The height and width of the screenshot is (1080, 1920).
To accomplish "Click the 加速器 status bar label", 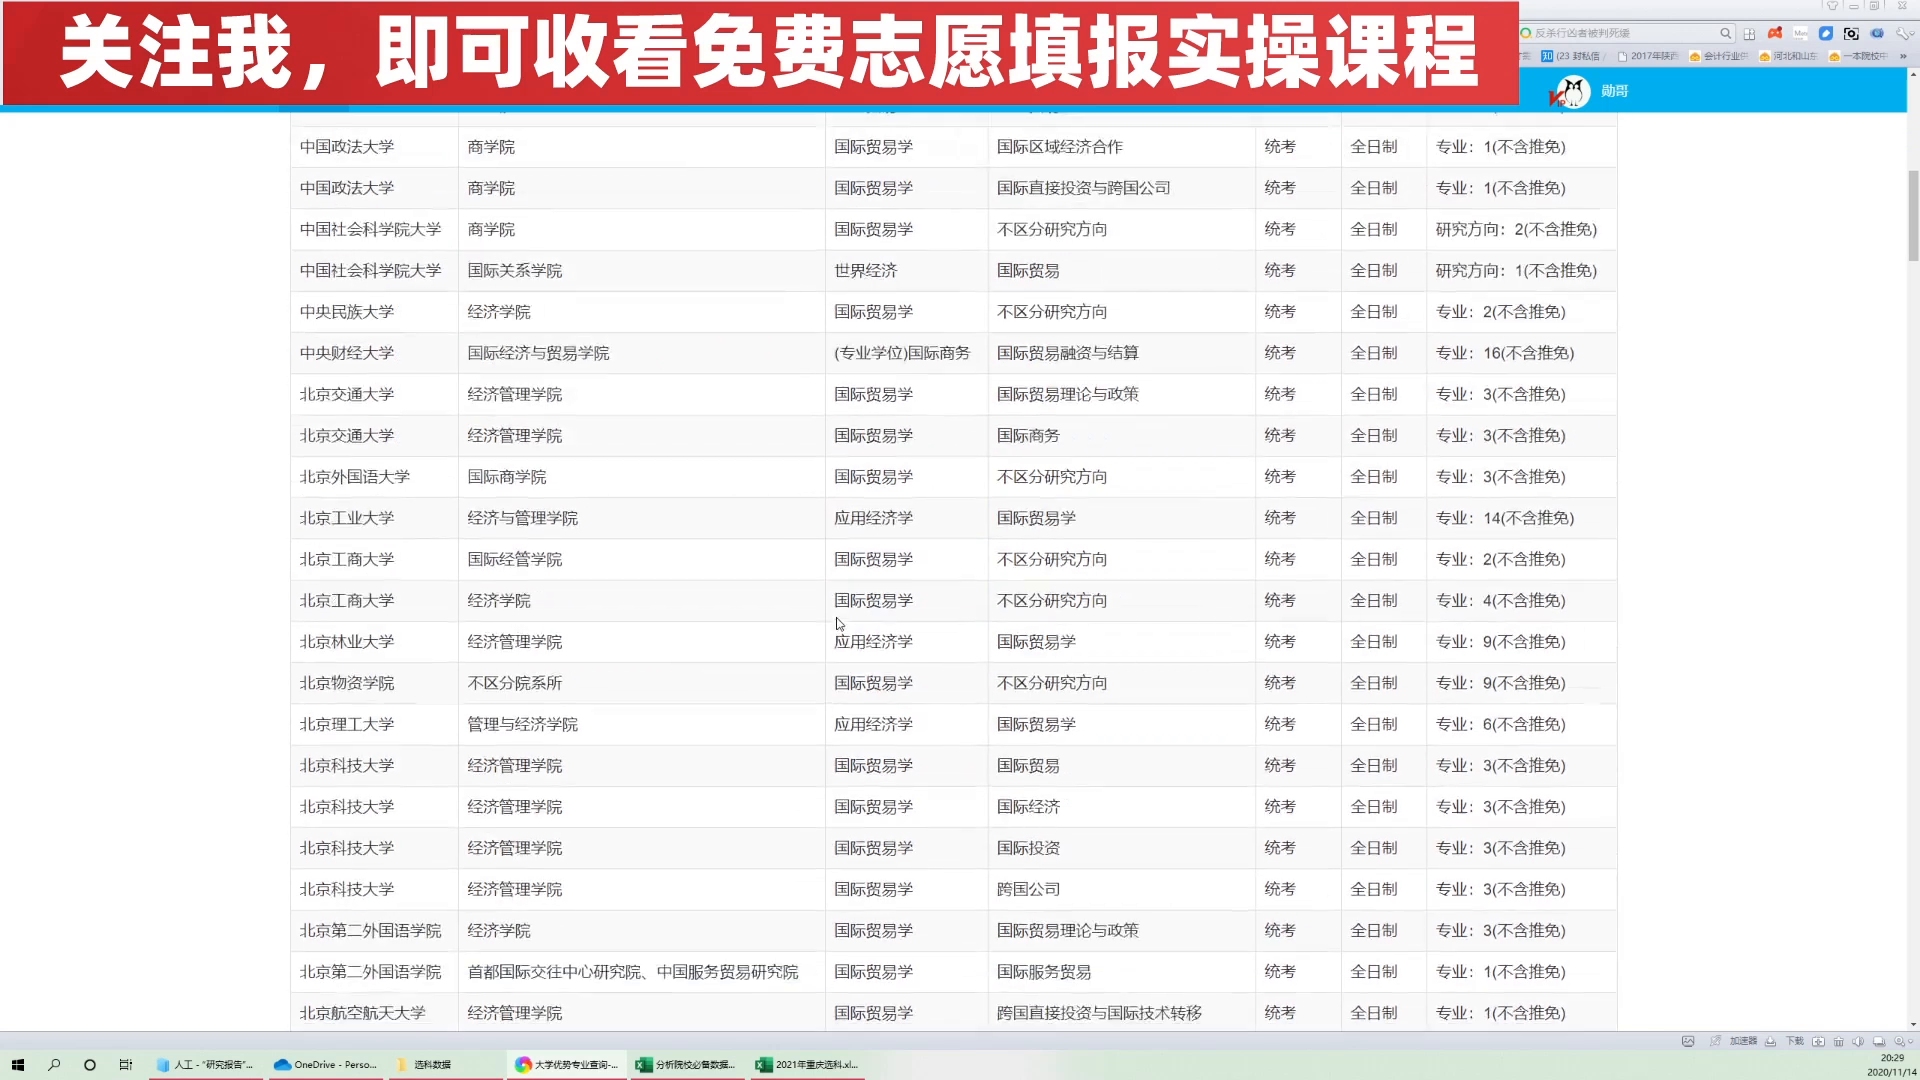I will [1743, 1041].
